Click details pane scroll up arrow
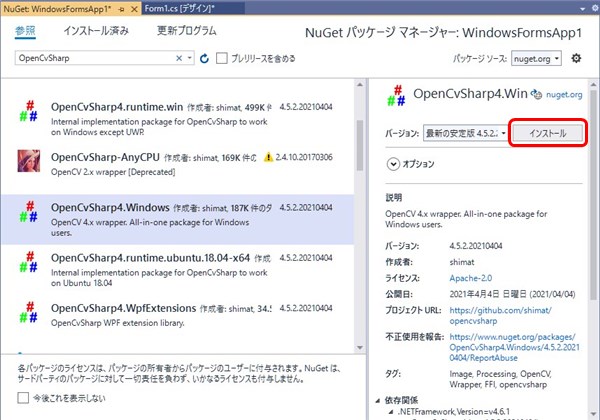Screen dimensions: 600x420 click(593, 84)
